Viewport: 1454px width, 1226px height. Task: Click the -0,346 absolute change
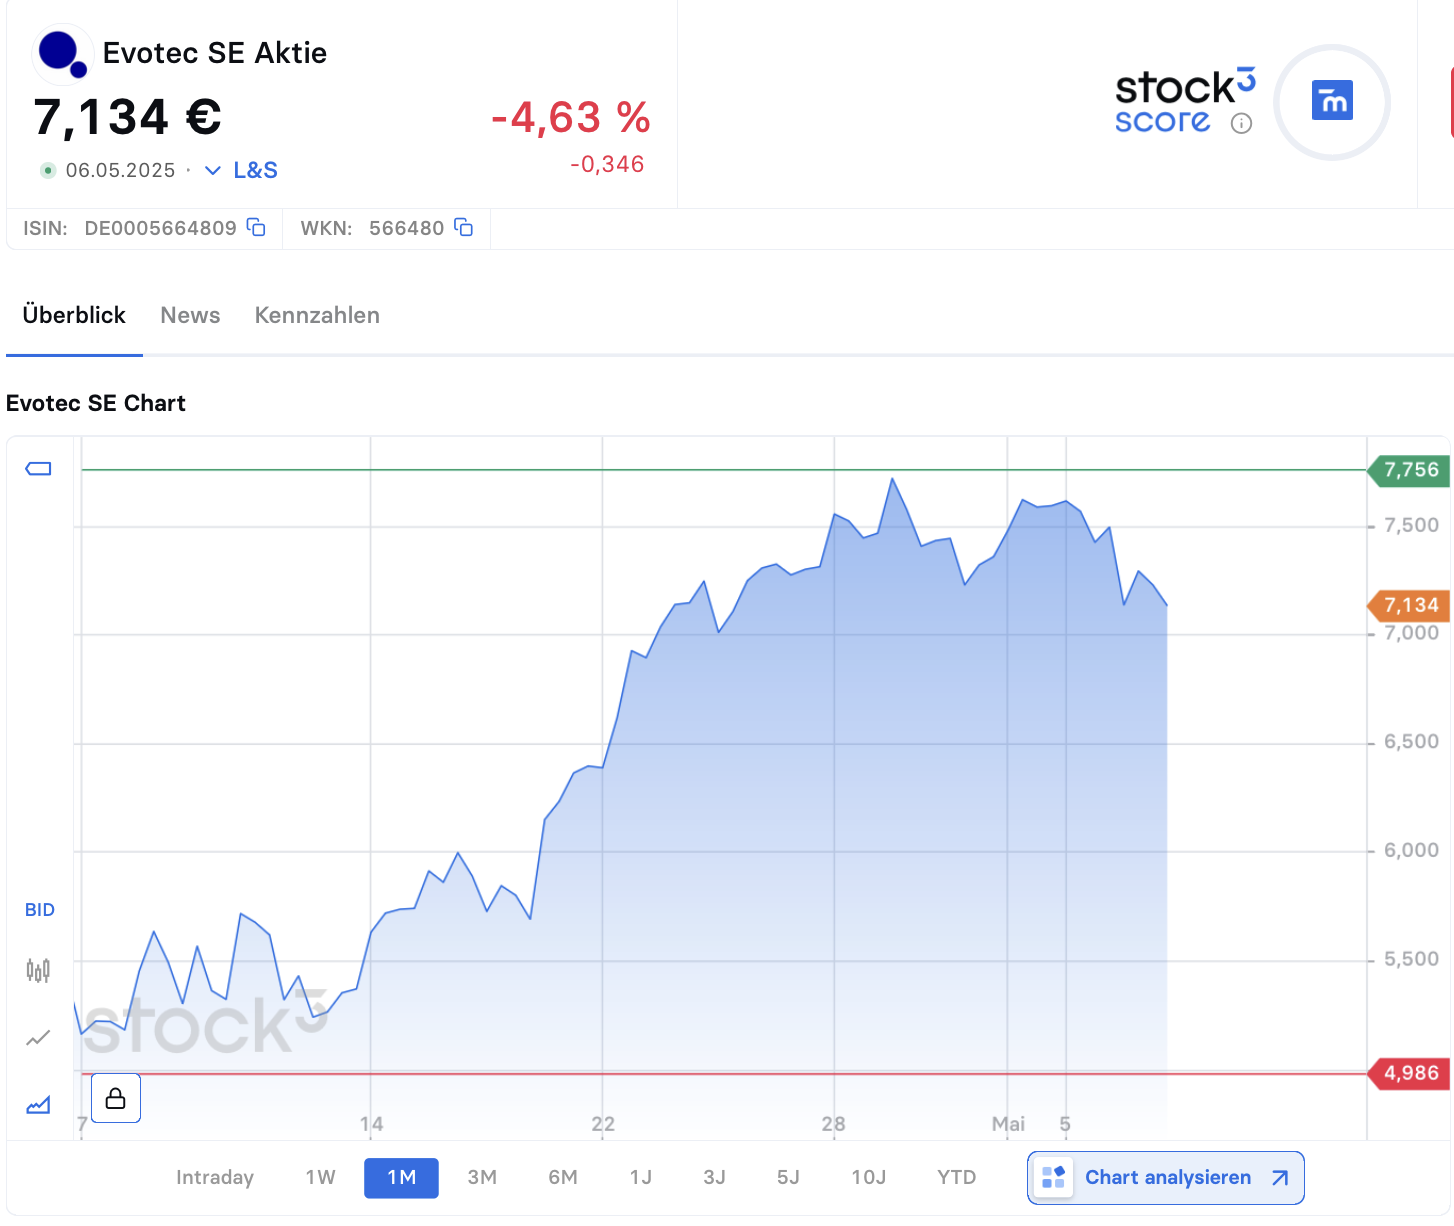[607, 164]
